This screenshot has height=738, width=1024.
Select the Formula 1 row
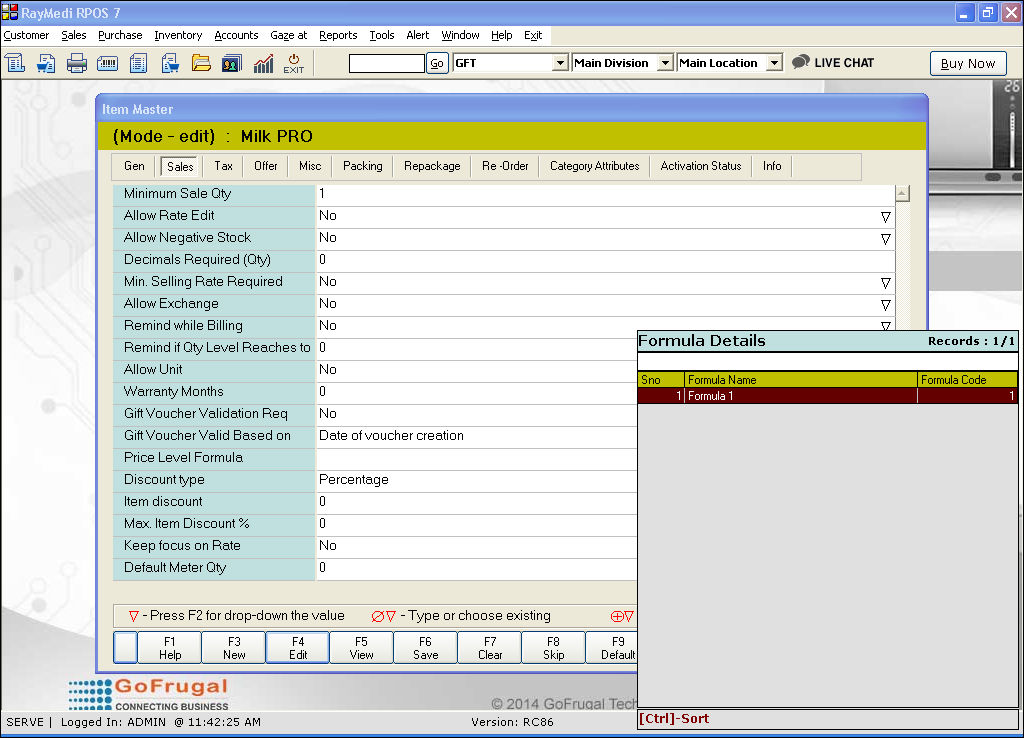click(x=827, y=396)
